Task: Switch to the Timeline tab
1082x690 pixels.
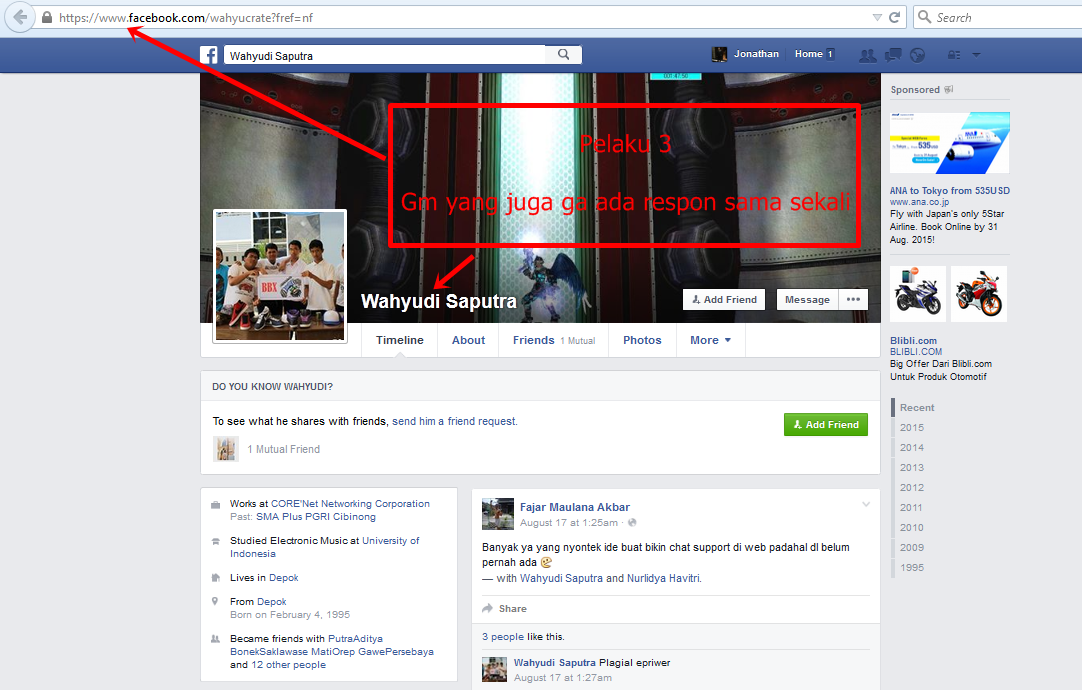Action: [400, 340]
